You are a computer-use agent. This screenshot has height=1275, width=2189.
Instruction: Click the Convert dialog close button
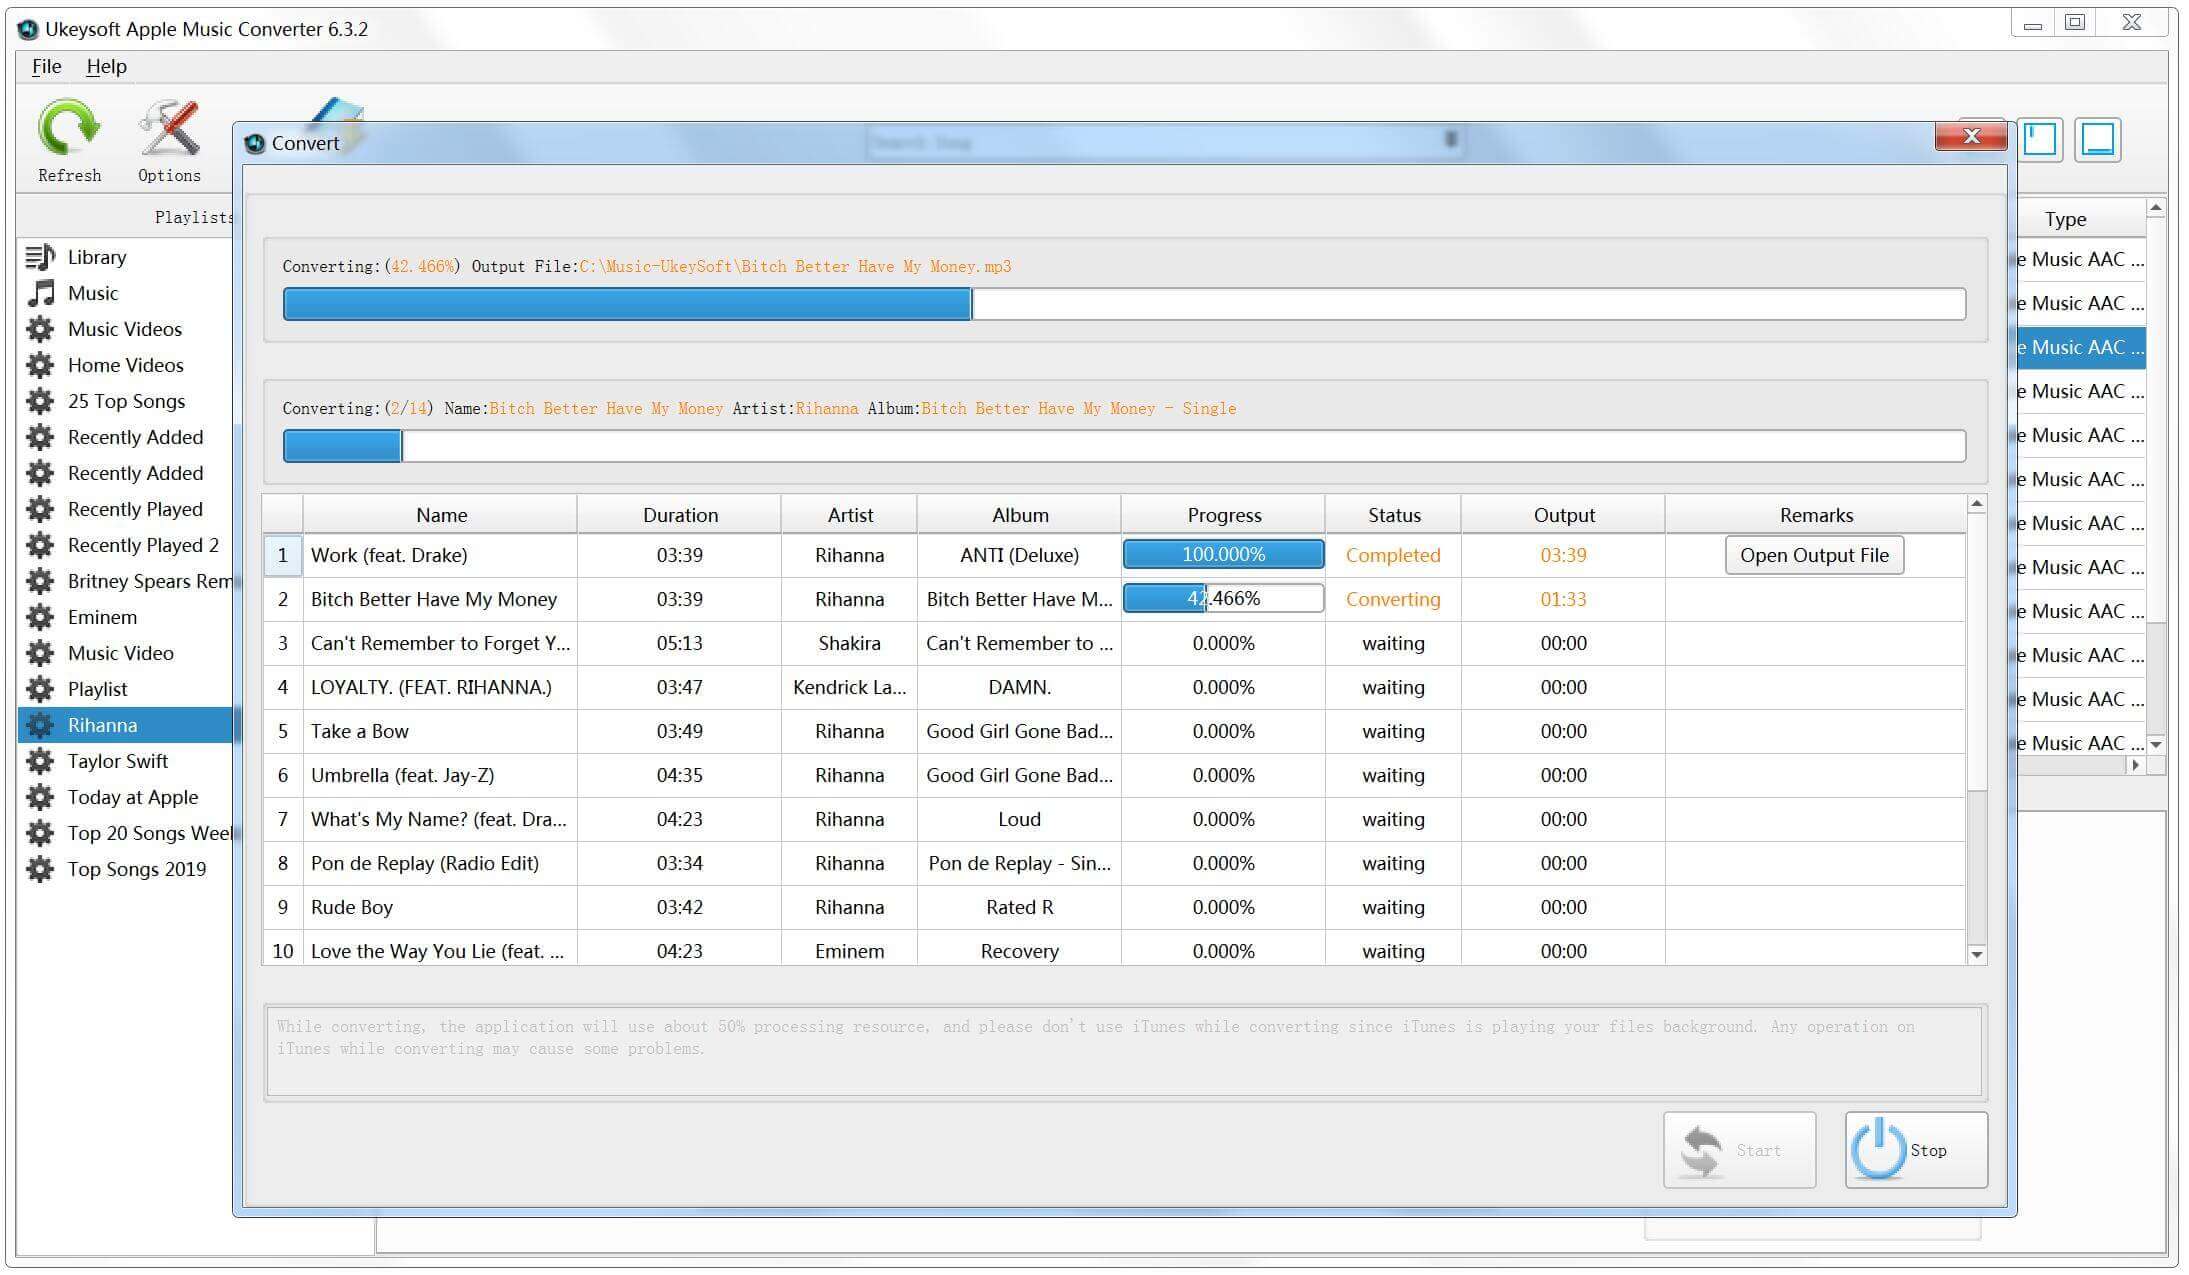click(x=1969, y=138)
